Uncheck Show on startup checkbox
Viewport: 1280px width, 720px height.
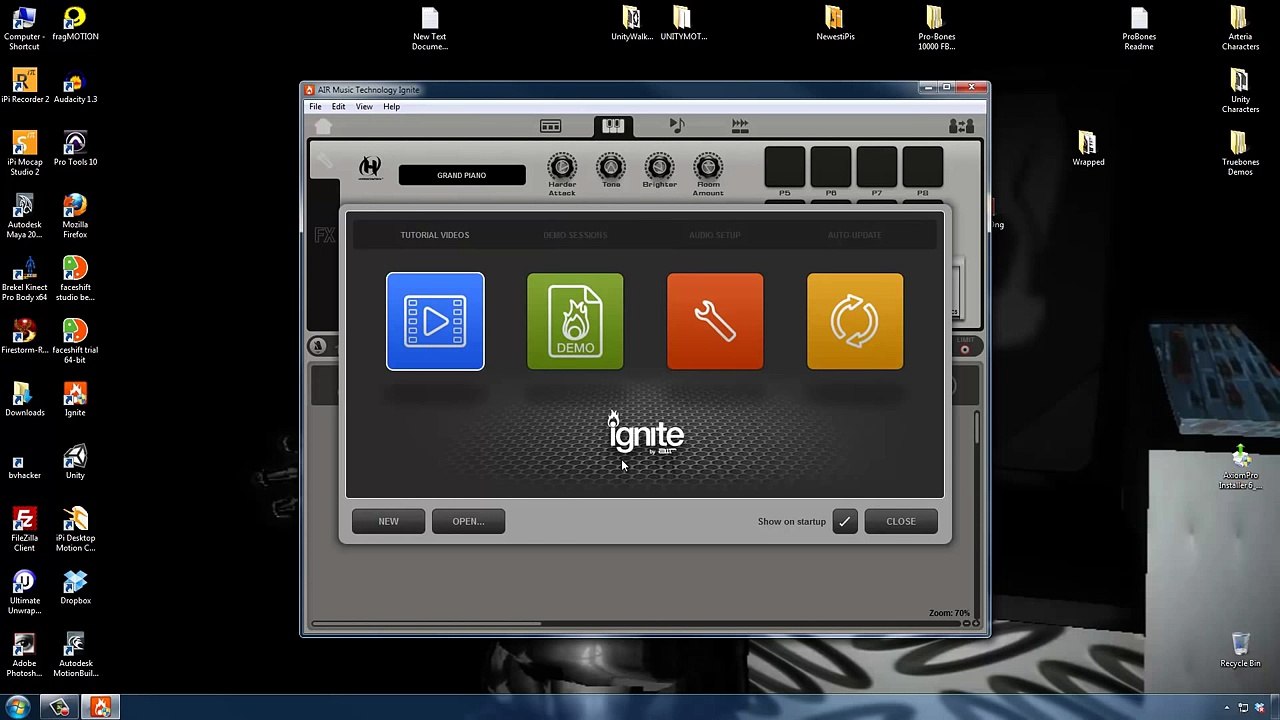pyautogui.click(x=845, y=521)
